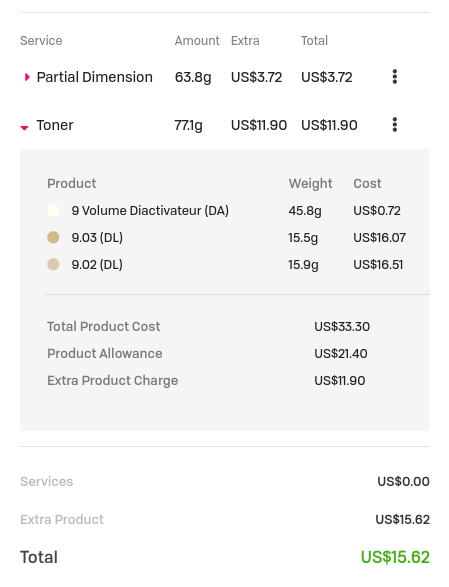Image resolution: width=449 pixels, height=587 pixels.
Task: Click the Partial Dimension service name
Action: 95,77
